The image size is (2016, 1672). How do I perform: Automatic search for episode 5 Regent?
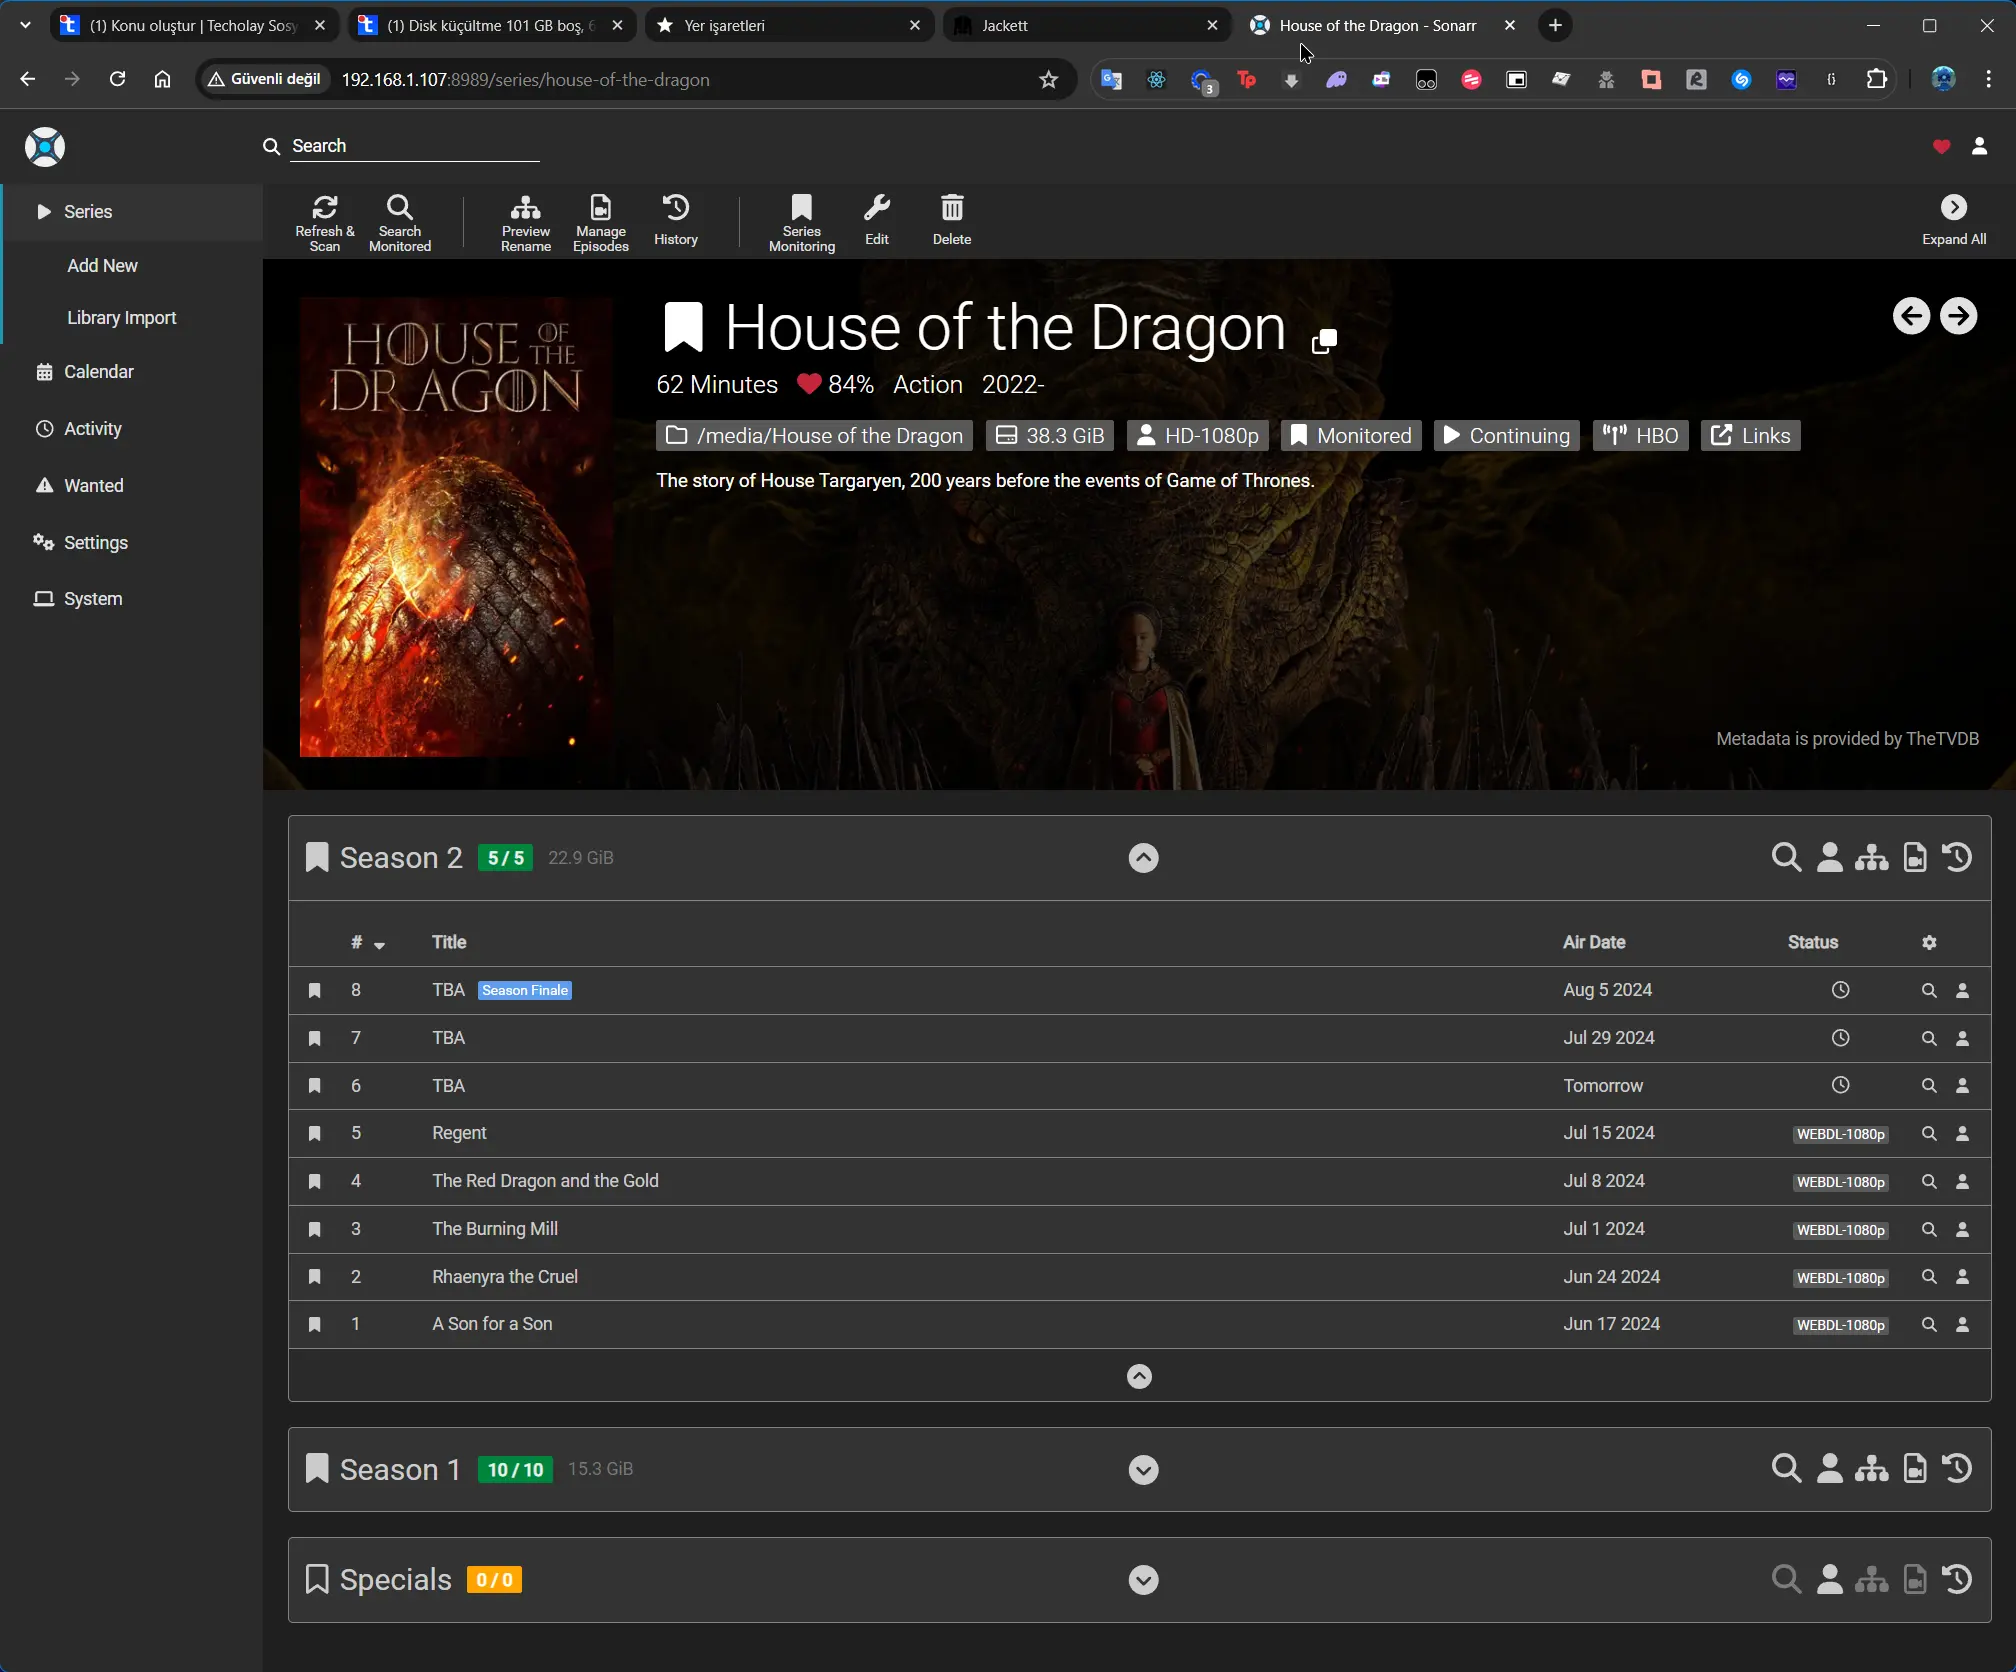[1928, 1133]
